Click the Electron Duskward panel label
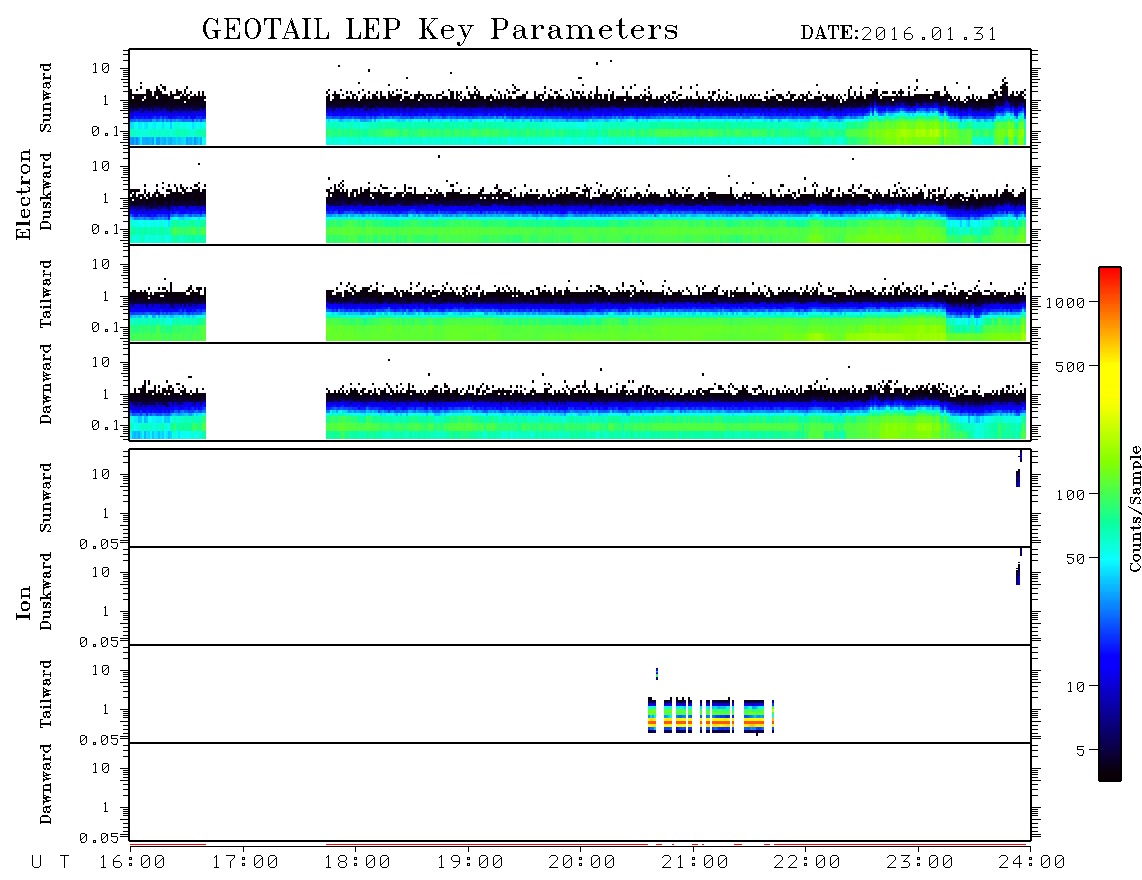Image resolution: width=1142 pixels, height=880 pixels. [x=45, y=191]
